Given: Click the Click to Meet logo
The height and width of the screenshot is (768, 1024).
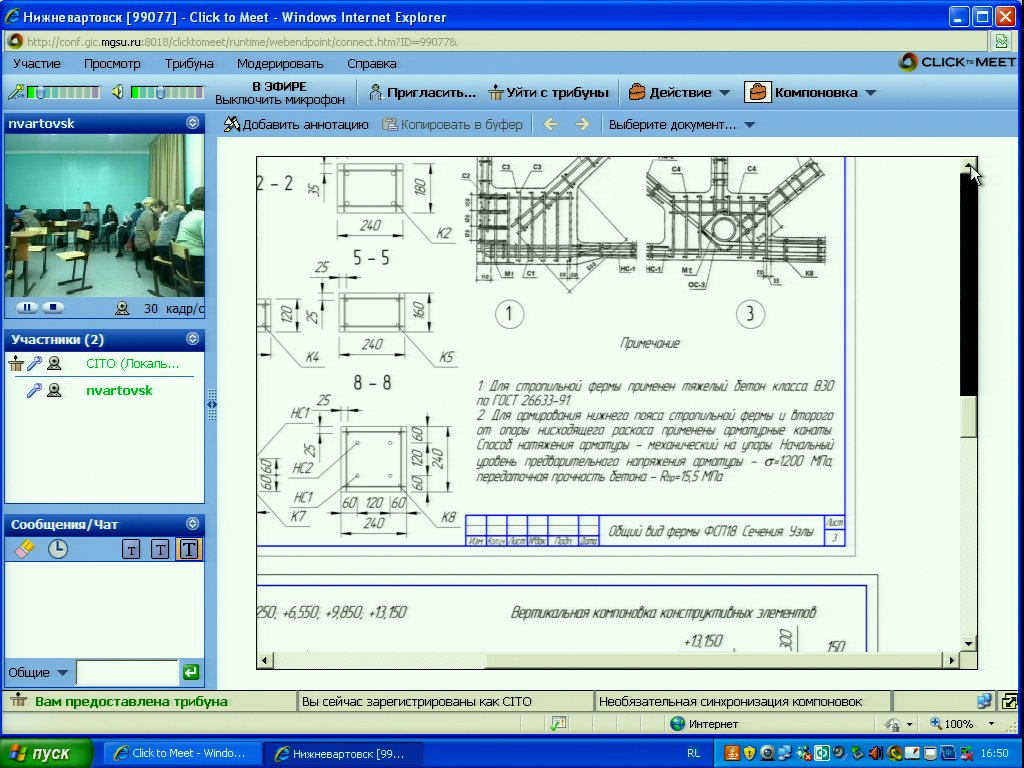Looking at the screenshot, I should click(957, 62).
